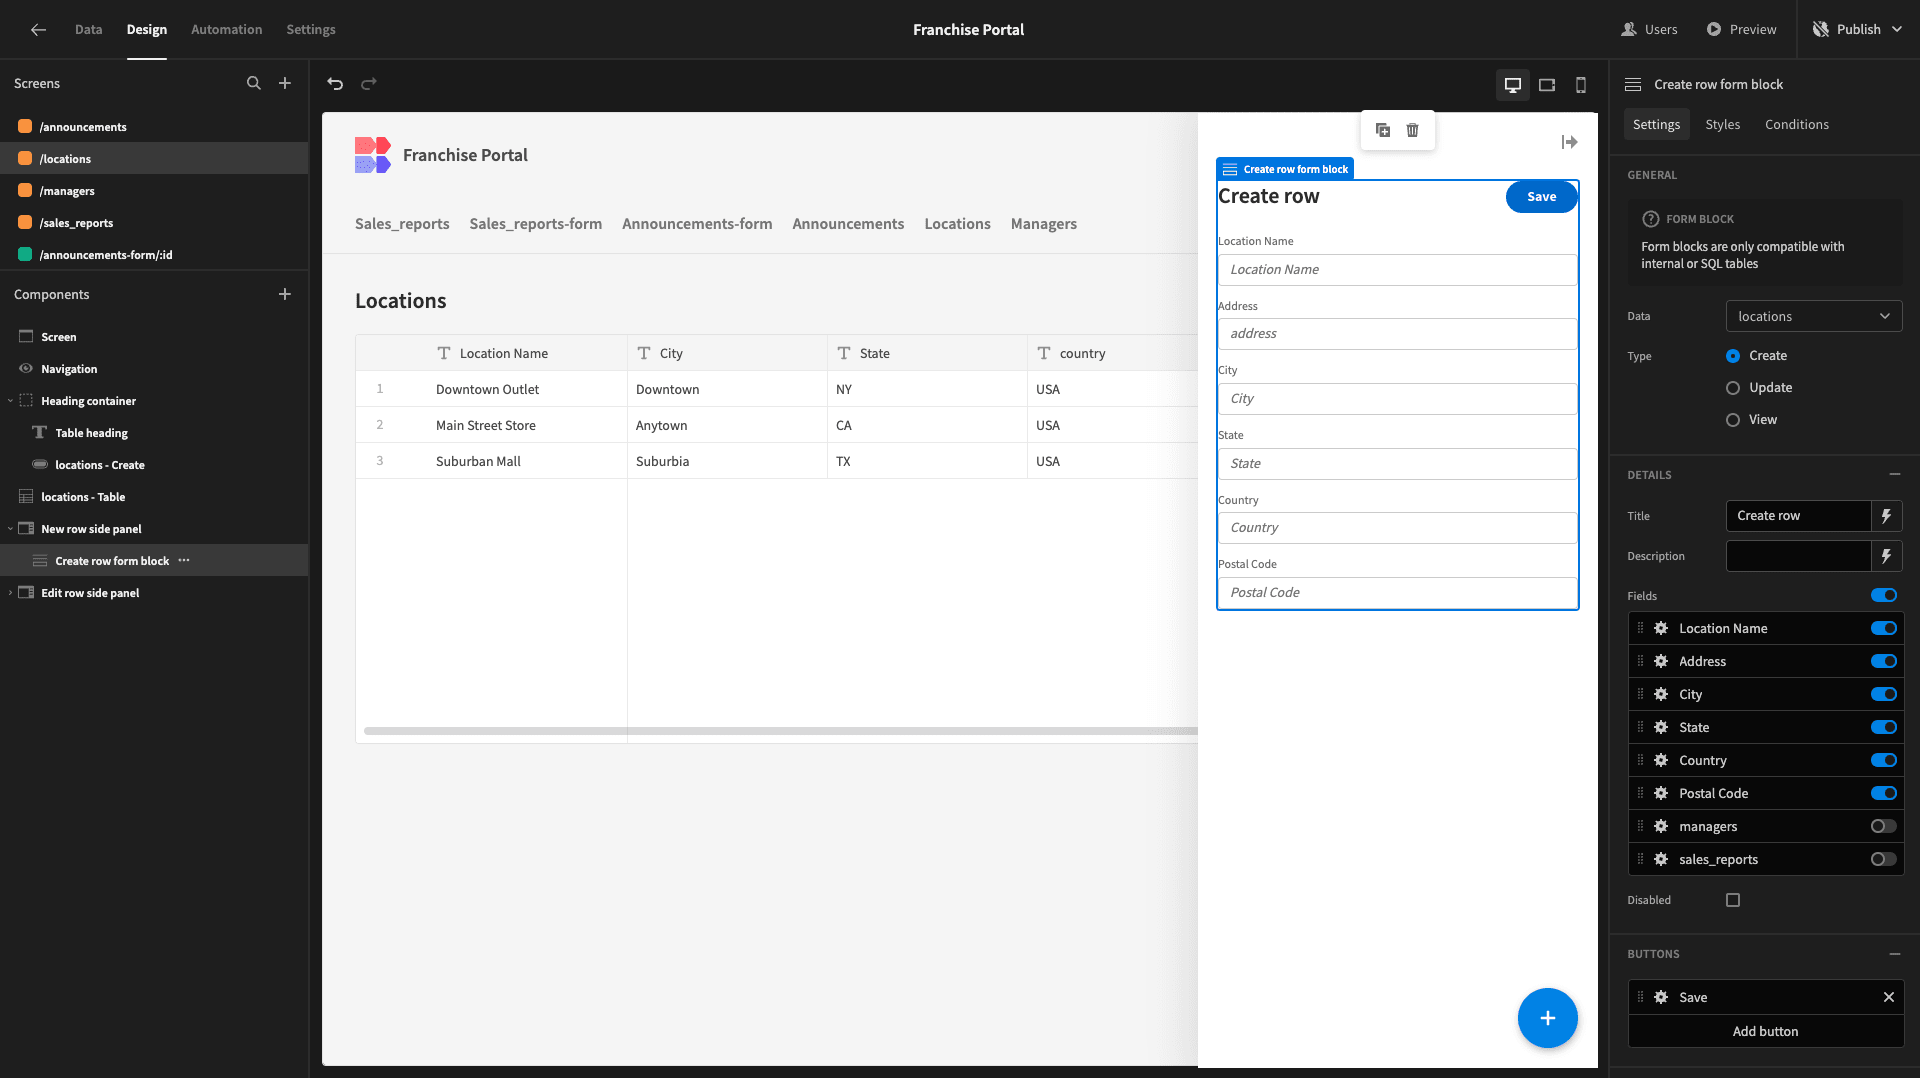Redo the last change
The width and height of the screenshot is (1920, 1078).
(369, 84)
